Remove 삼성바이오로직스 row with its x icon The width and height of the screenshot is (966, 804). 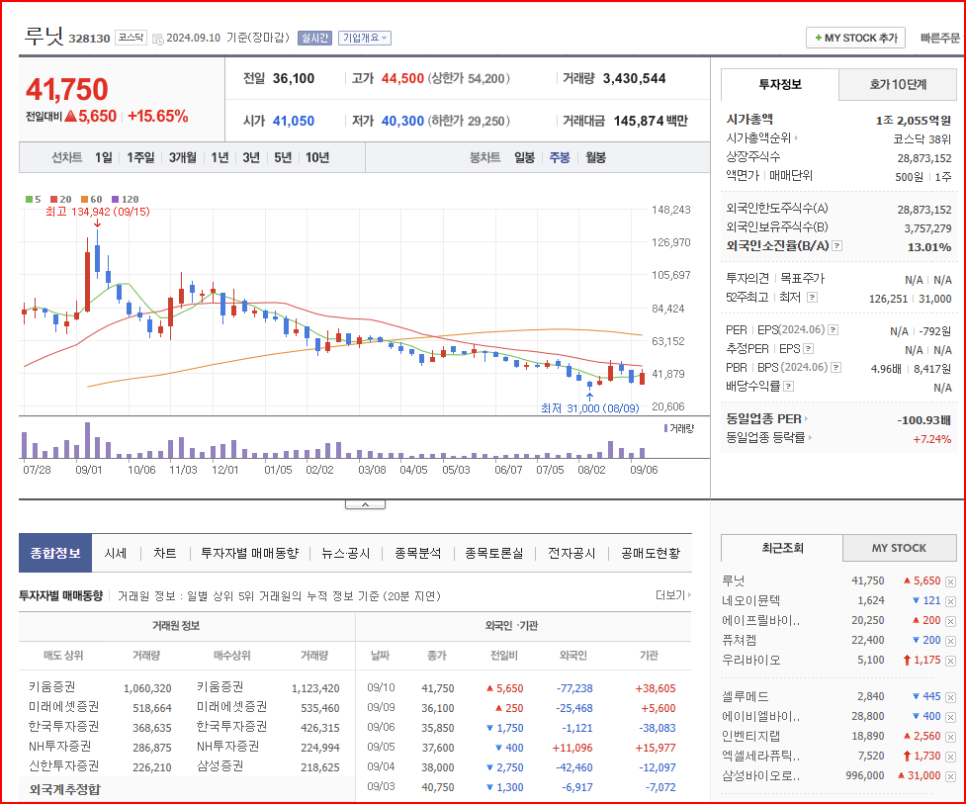951,776
